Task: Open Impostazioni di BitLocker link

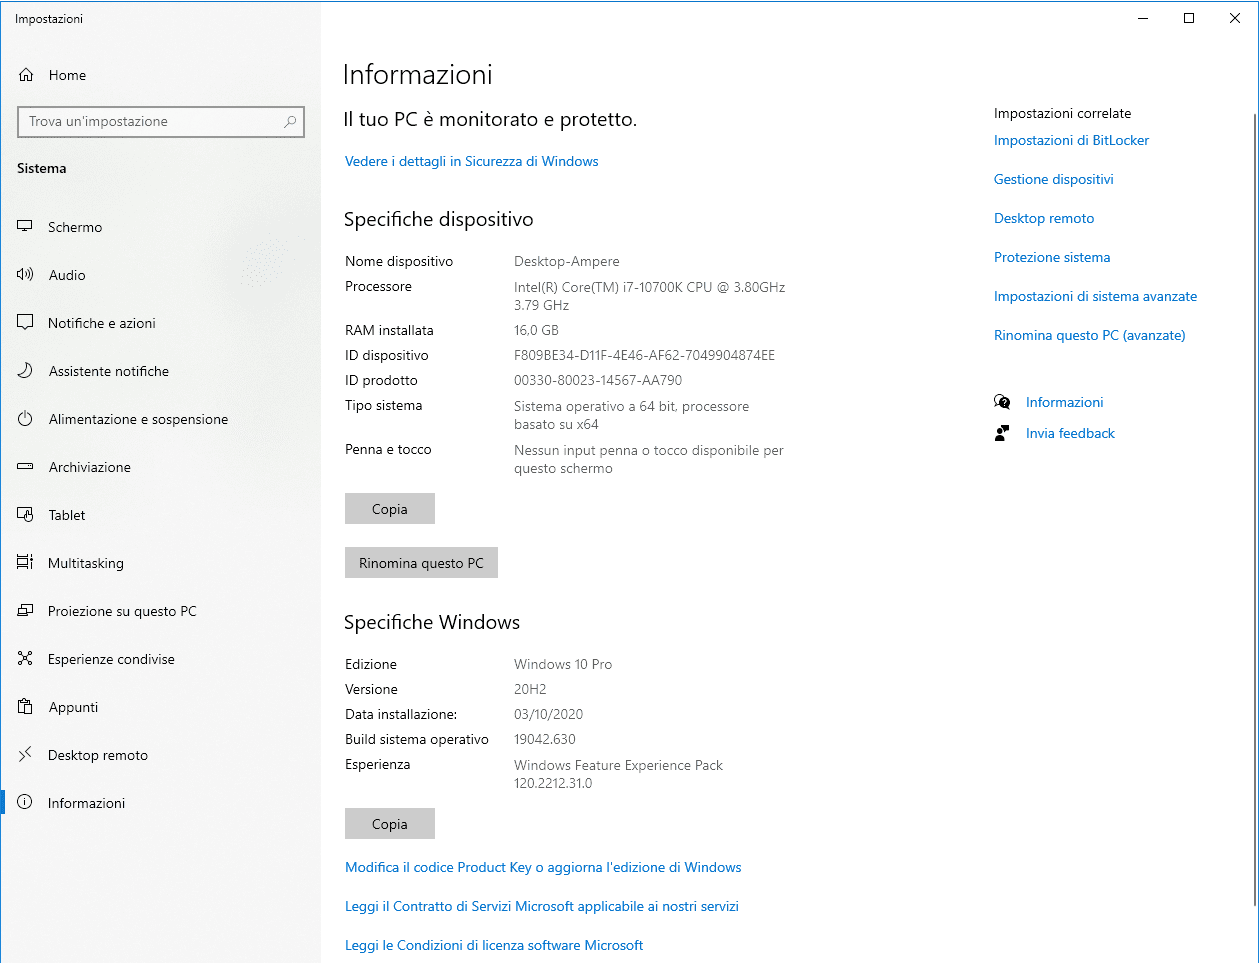Action: 1071,140
